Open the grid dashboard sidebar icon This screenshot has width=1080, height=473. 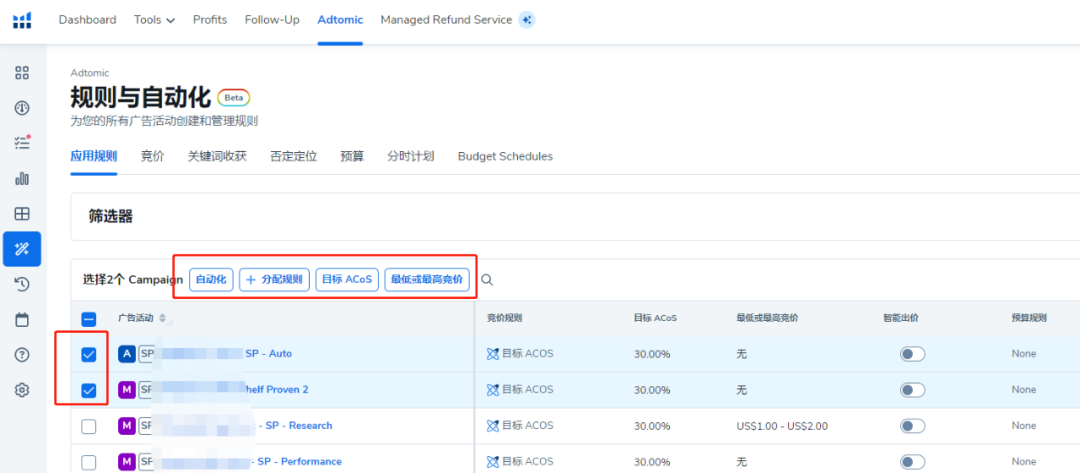click(22, 72)
